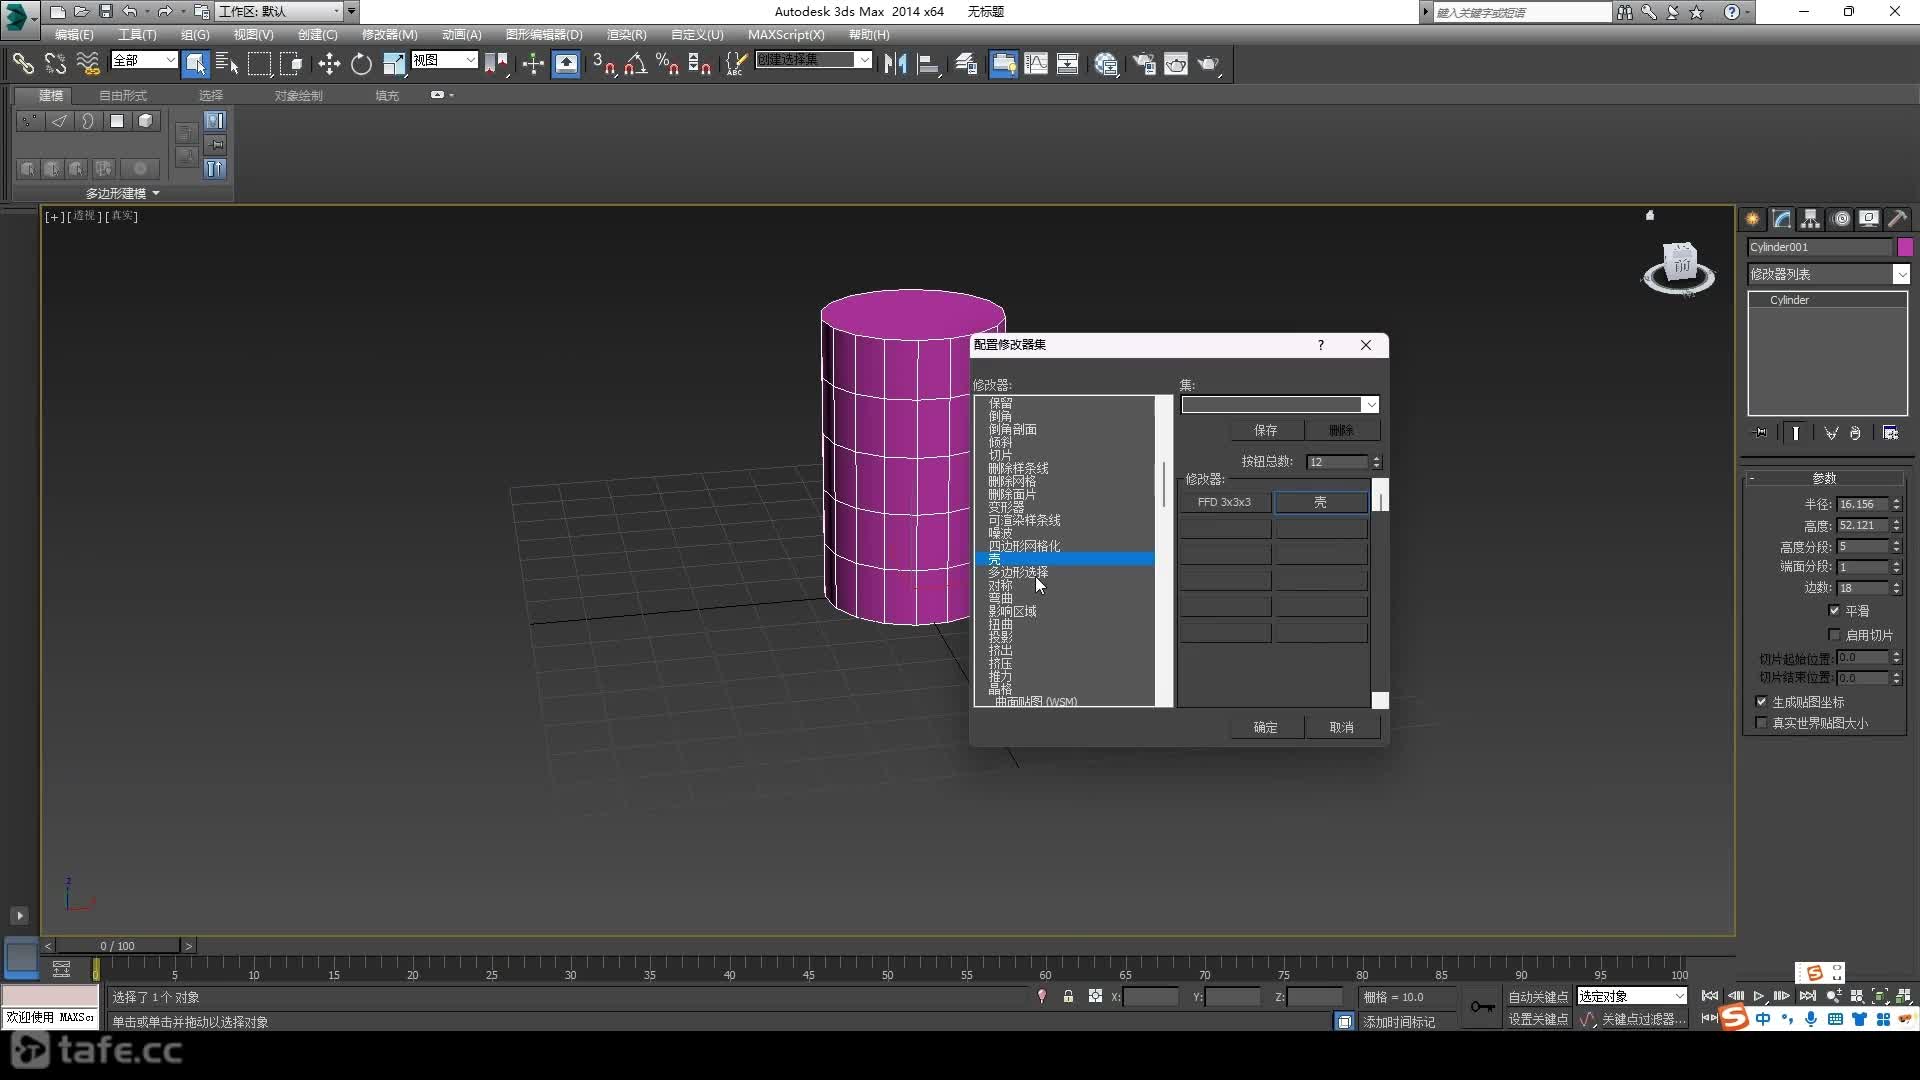1920x1080 pixels.
Task: Click the 确定 button in dialog
Action: click(1265, 727)
